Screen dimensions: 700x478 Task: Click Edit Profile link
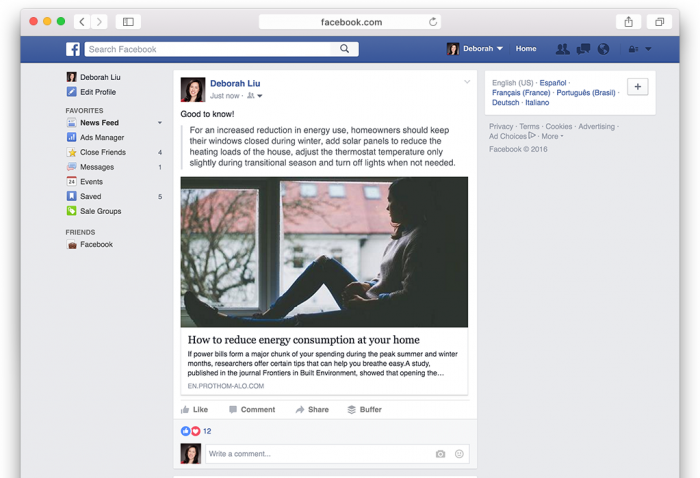[x=98, y=92]
